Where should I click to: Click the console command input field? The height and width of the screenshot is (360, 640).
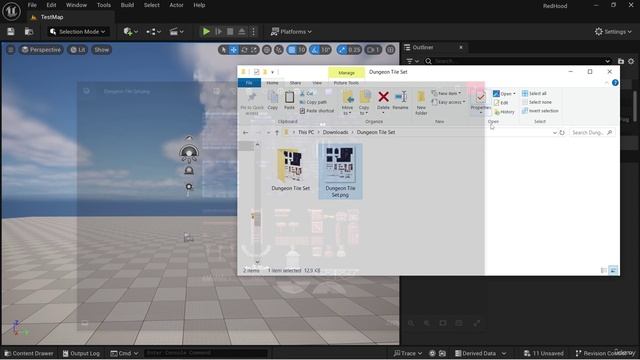coord(206,353)
